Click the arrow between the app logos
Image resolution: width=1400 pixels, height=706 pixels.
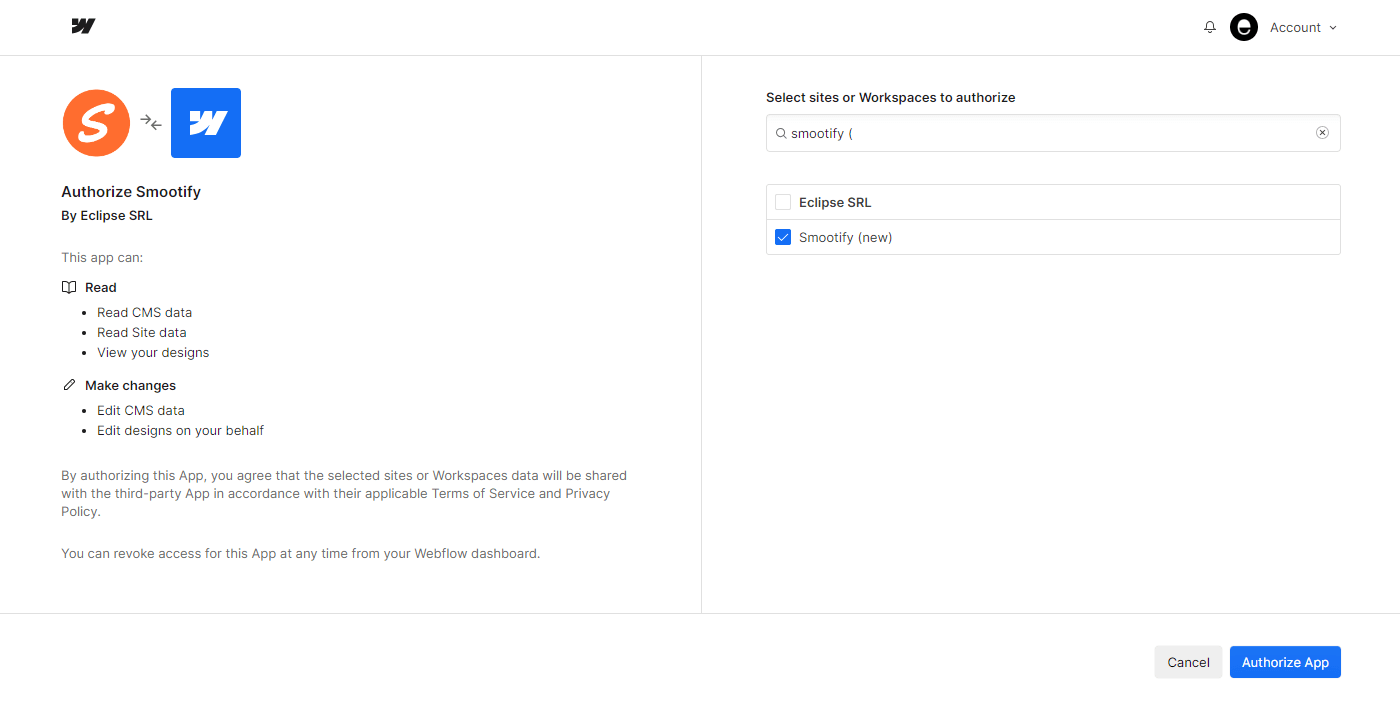pyautogui.click(x=150, y=122)
